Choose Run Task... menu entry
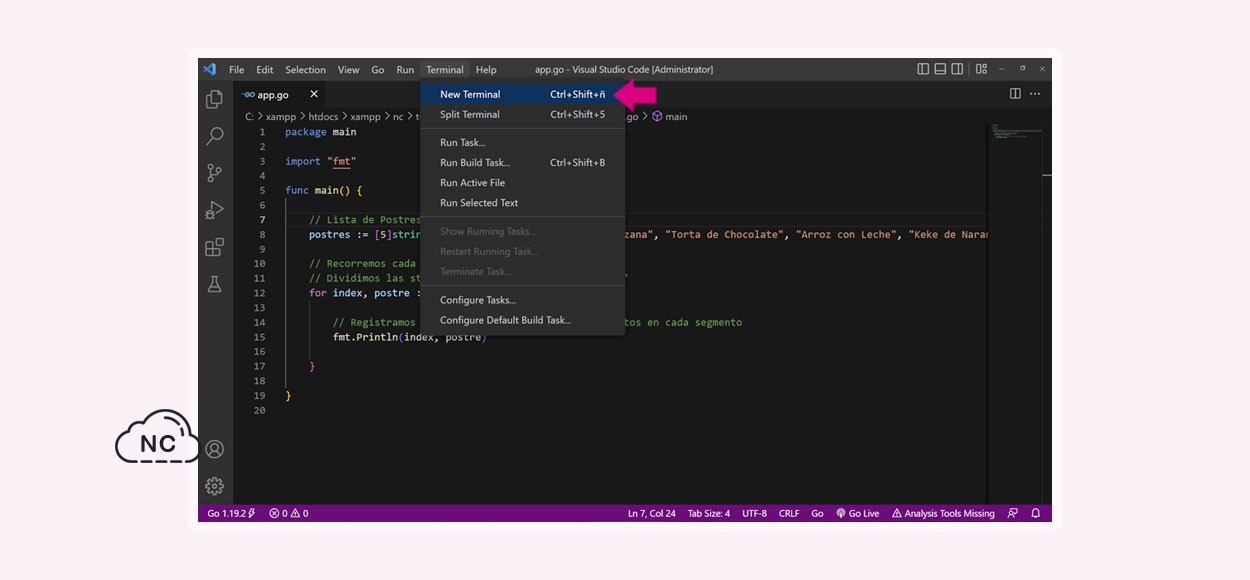The image size is (1250, 580). 522,142
